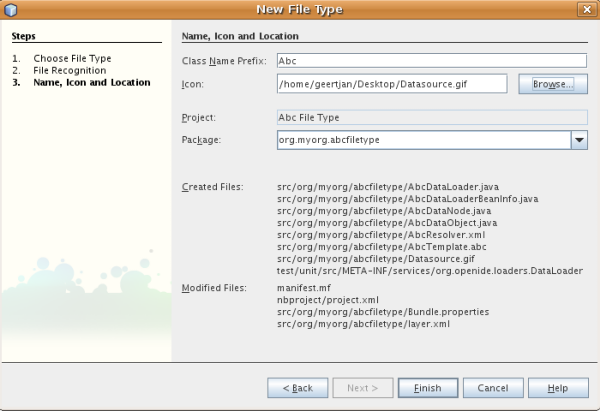Click the Class Name Prefix field

(431, 62)
